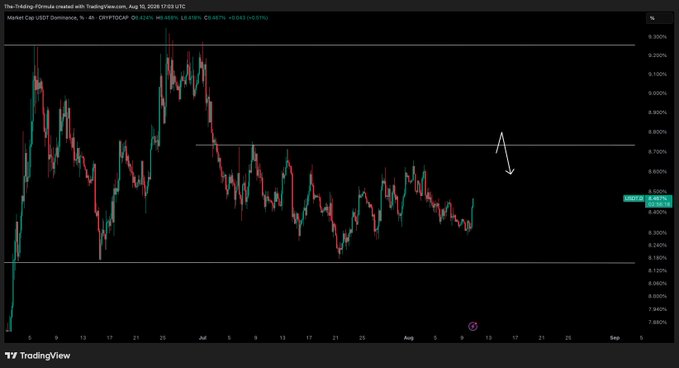Click the Sep label on the time axis
The width and height of the screenshot is (679, 368).
pos(614,338)
